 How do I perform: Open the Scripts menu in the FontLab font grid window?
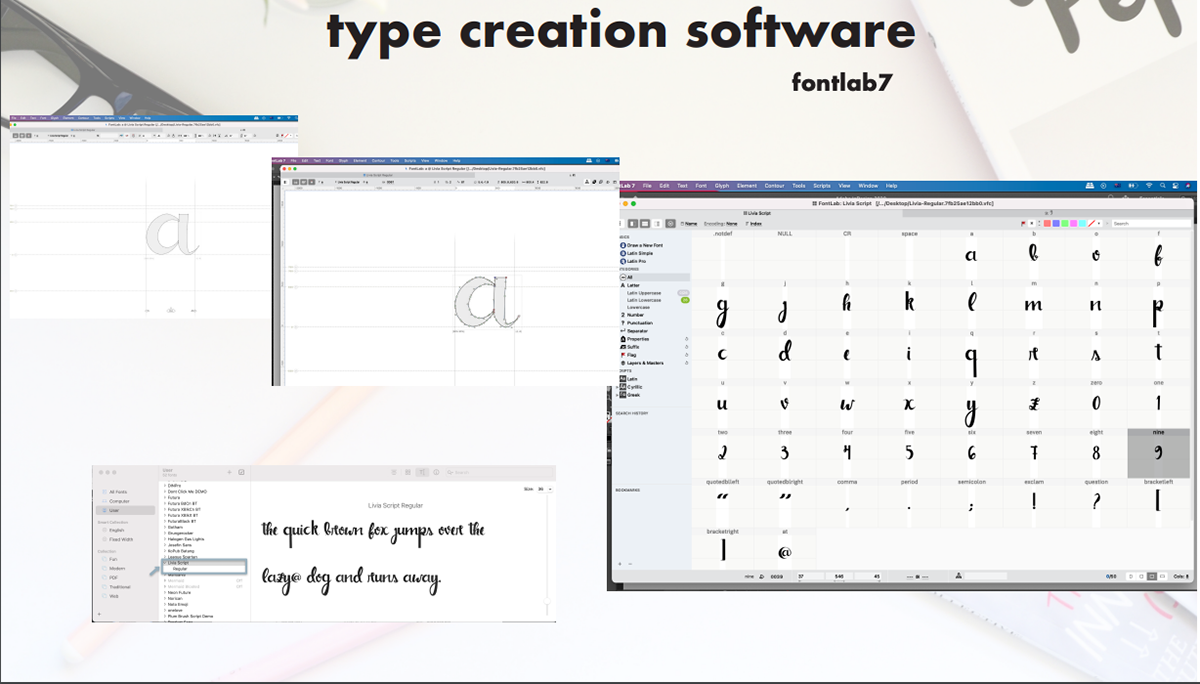click(822, 186)
